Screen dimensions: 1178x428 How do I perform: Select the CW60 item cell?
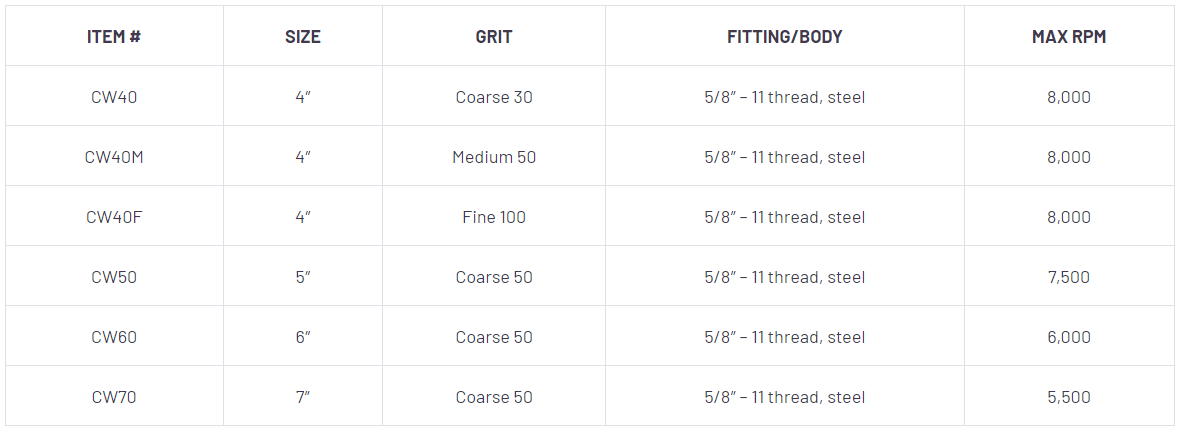pyautogui.click(x=114, y=337)
